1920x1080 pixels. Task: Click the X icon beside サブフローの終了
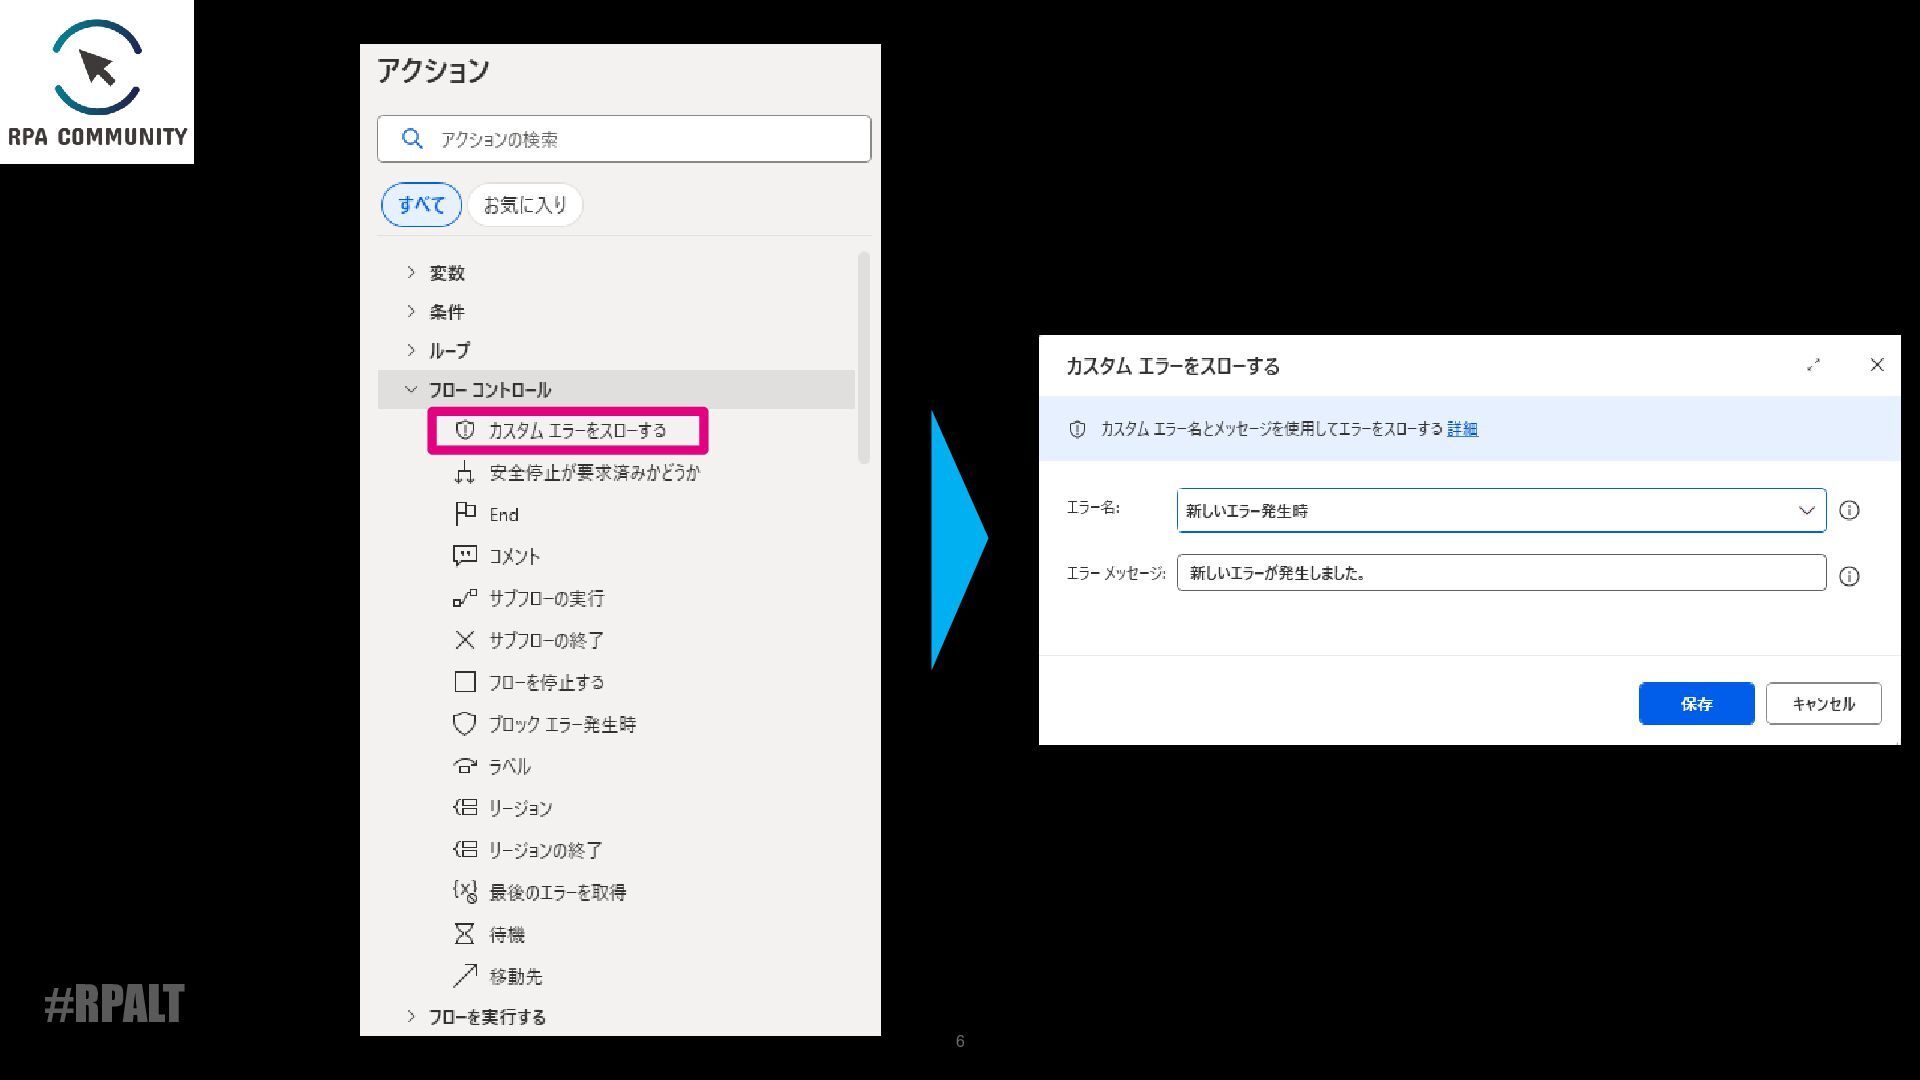point(465,639)
